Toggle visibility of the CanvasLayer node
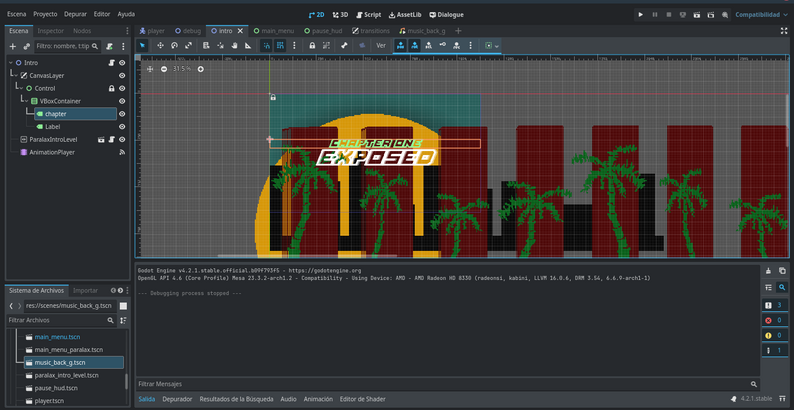794x410 pixels. [122, 75]
